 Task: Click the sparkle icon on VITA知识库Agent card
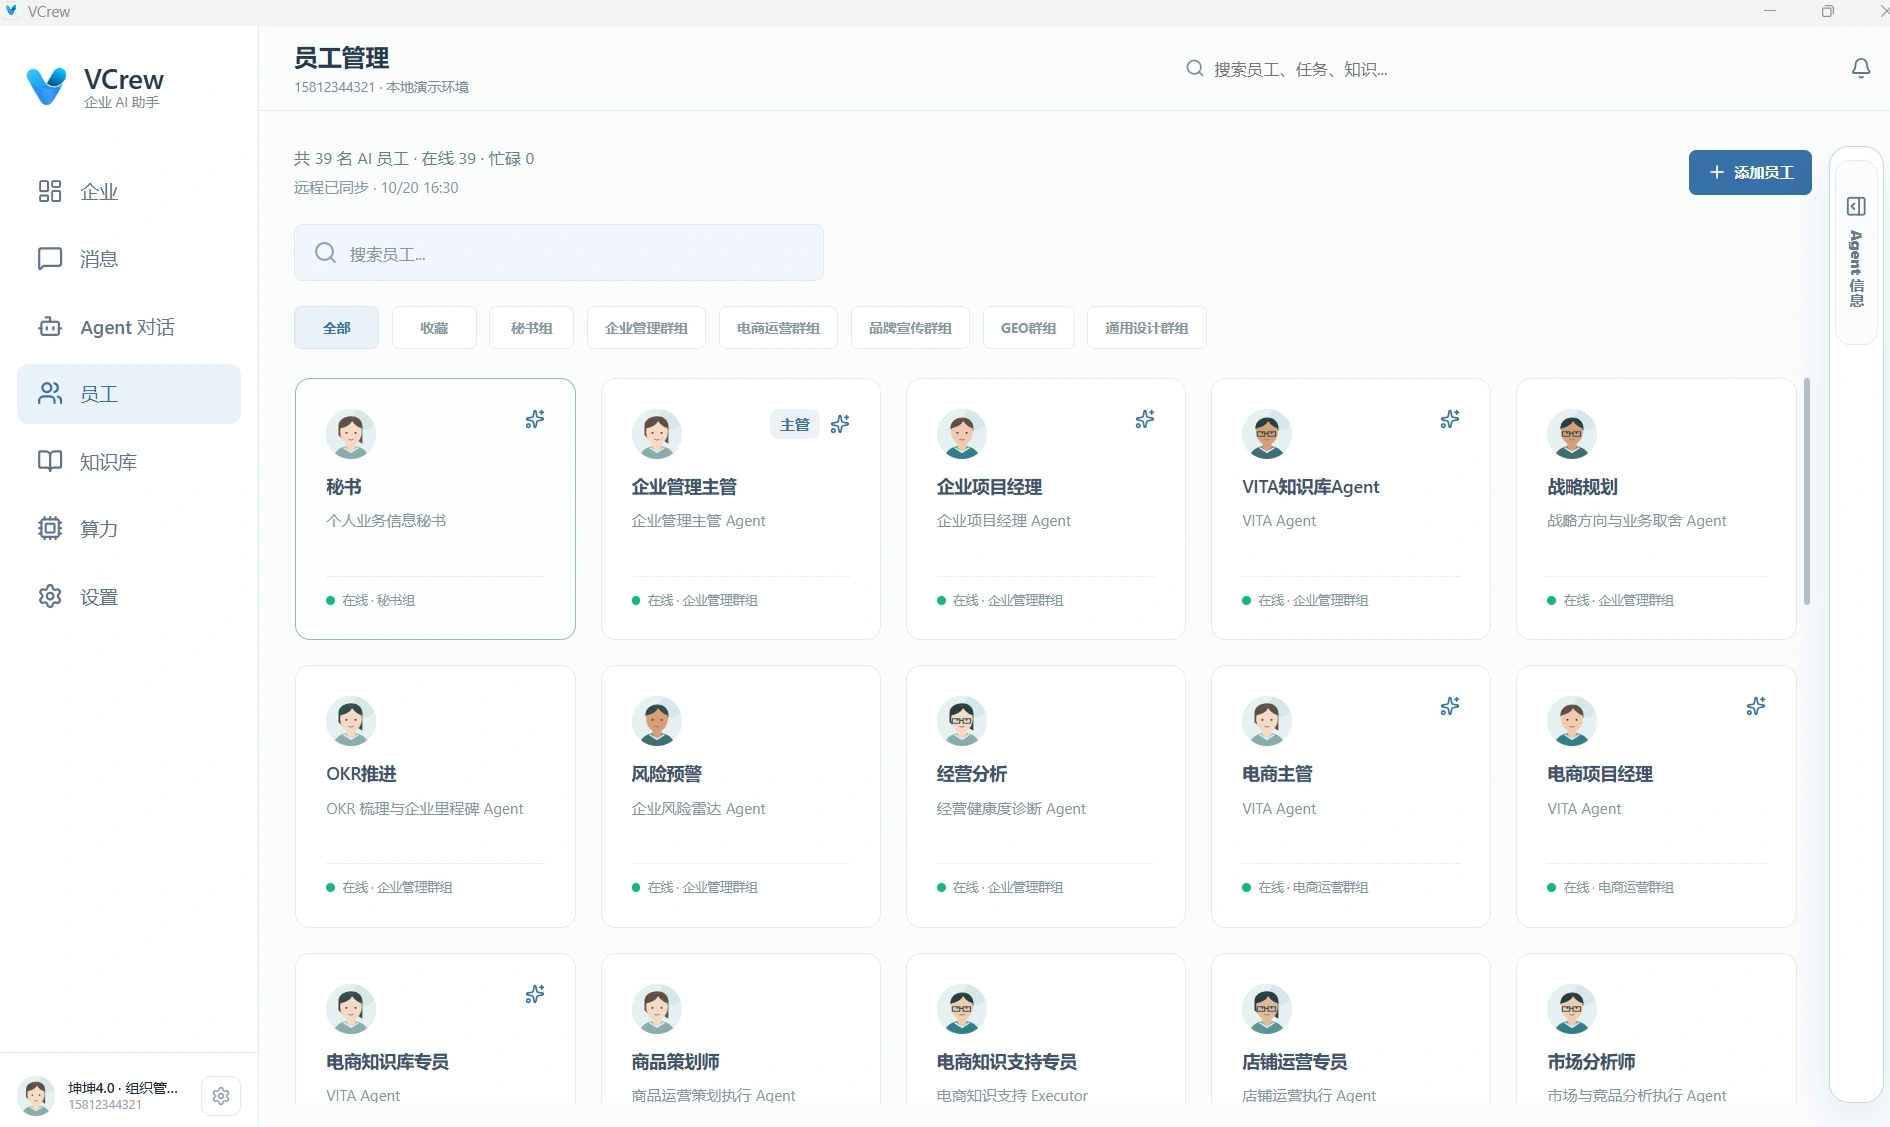click(1450, 419)
